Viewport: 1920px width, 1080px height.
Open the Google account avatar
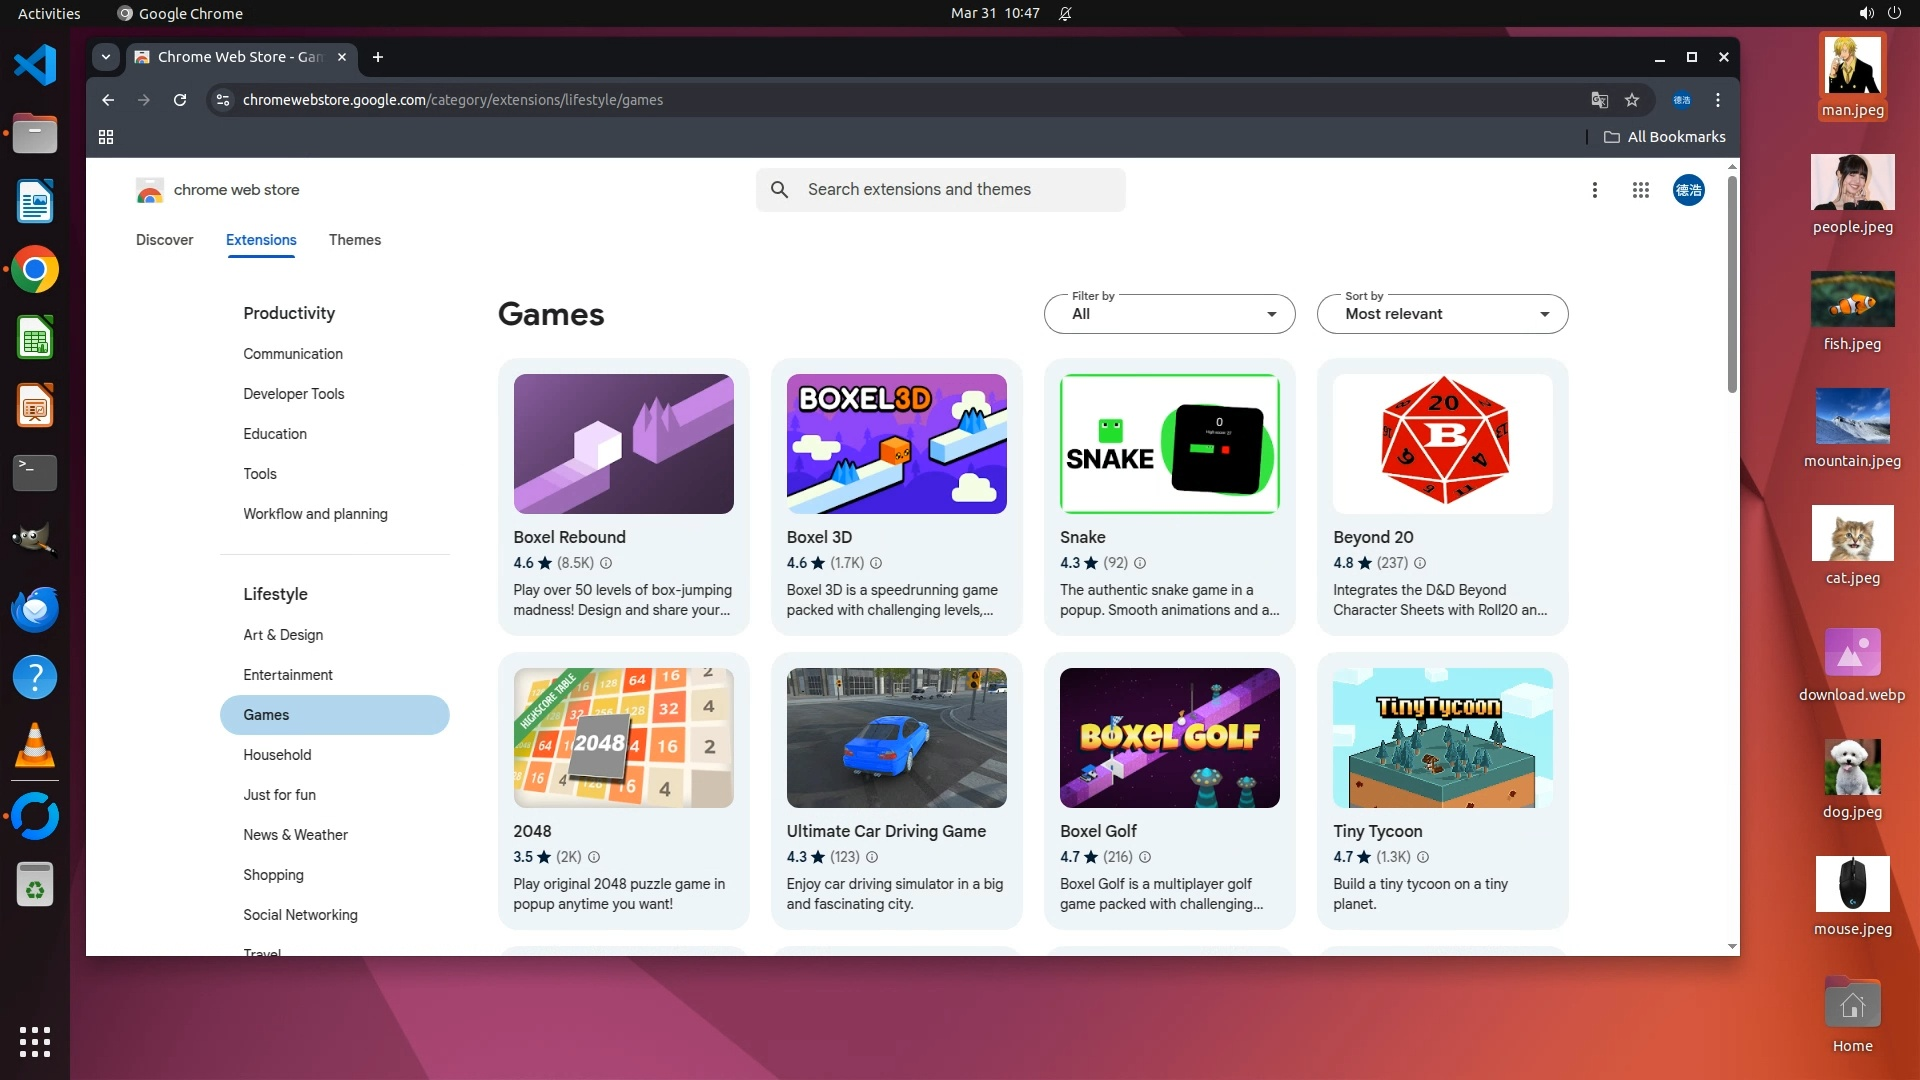tap(1688, 190)
